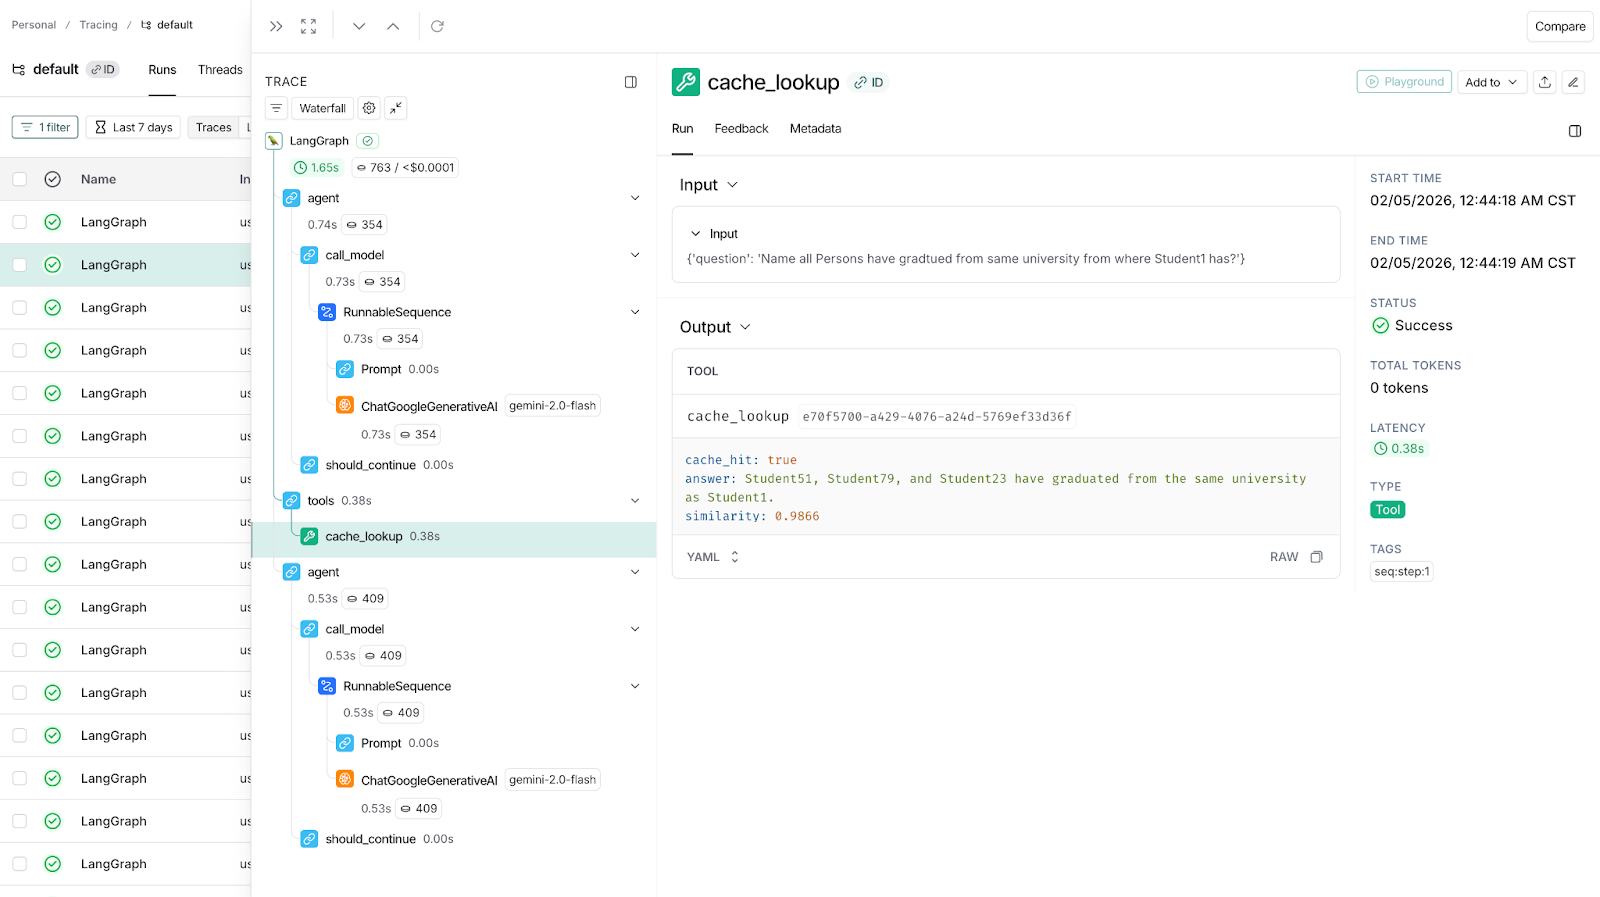Click the share/export icon next to Add to
The height and width of the screenshot is (897, 1600).
coord(1545,82)
